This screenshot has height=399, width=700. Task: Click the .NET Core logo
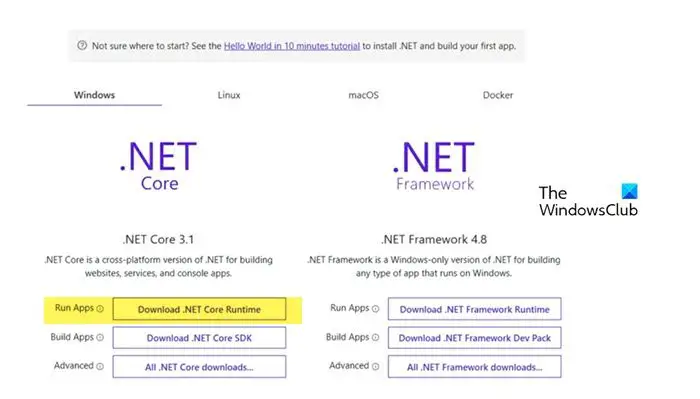pyautogui.click(x=158, y=166)
